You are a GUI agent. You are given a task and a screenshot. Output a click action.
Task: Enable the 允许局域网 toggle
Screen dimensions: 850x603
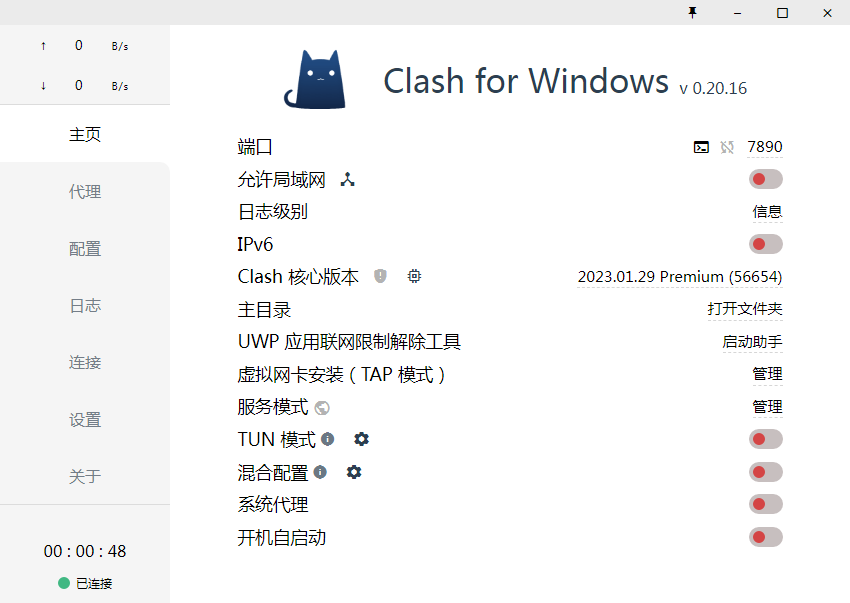pos(765,179)
